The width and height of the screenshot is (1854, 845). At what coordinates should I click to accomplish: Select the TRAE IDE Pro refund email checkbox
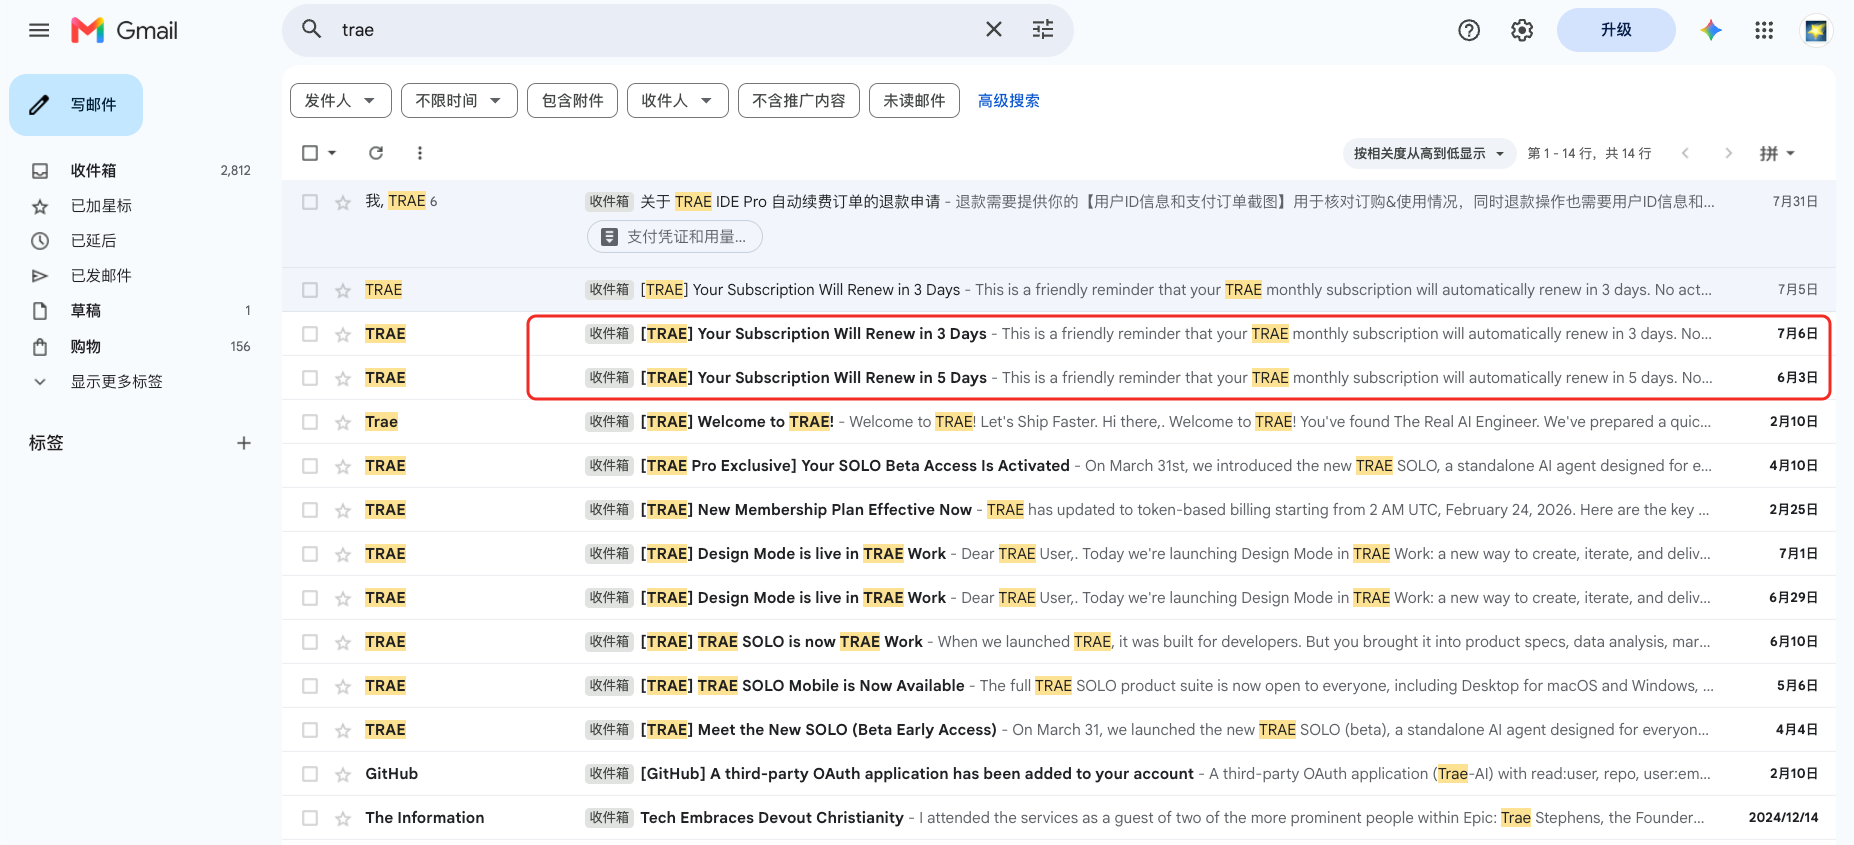(310, 202)
